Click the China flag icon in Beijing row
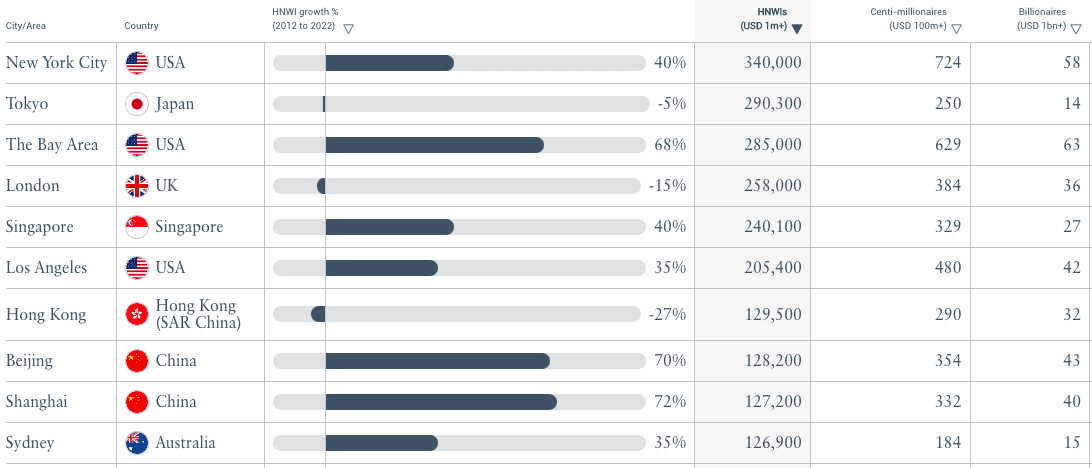This screenshot has width=1092, height=468. [137, 360]
